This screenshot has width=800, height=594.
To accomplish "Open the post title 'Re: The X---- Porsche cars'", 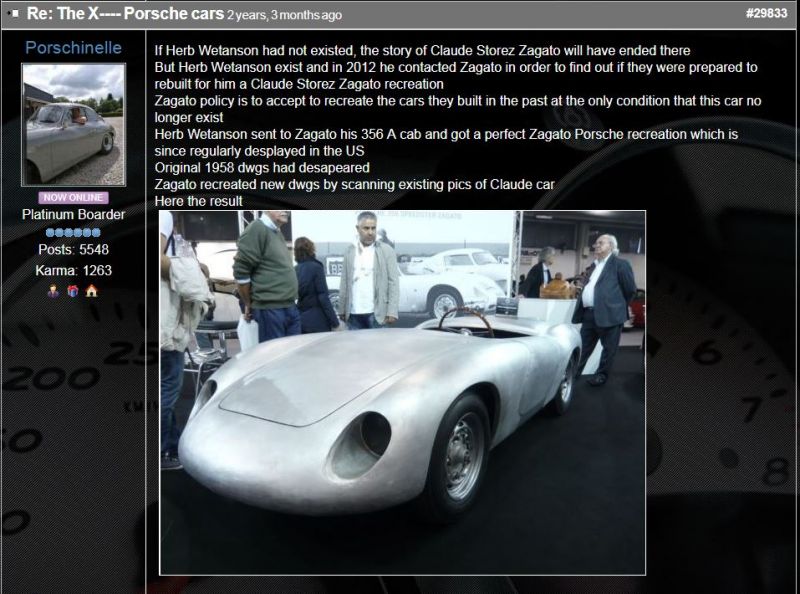I will point(126,13).
